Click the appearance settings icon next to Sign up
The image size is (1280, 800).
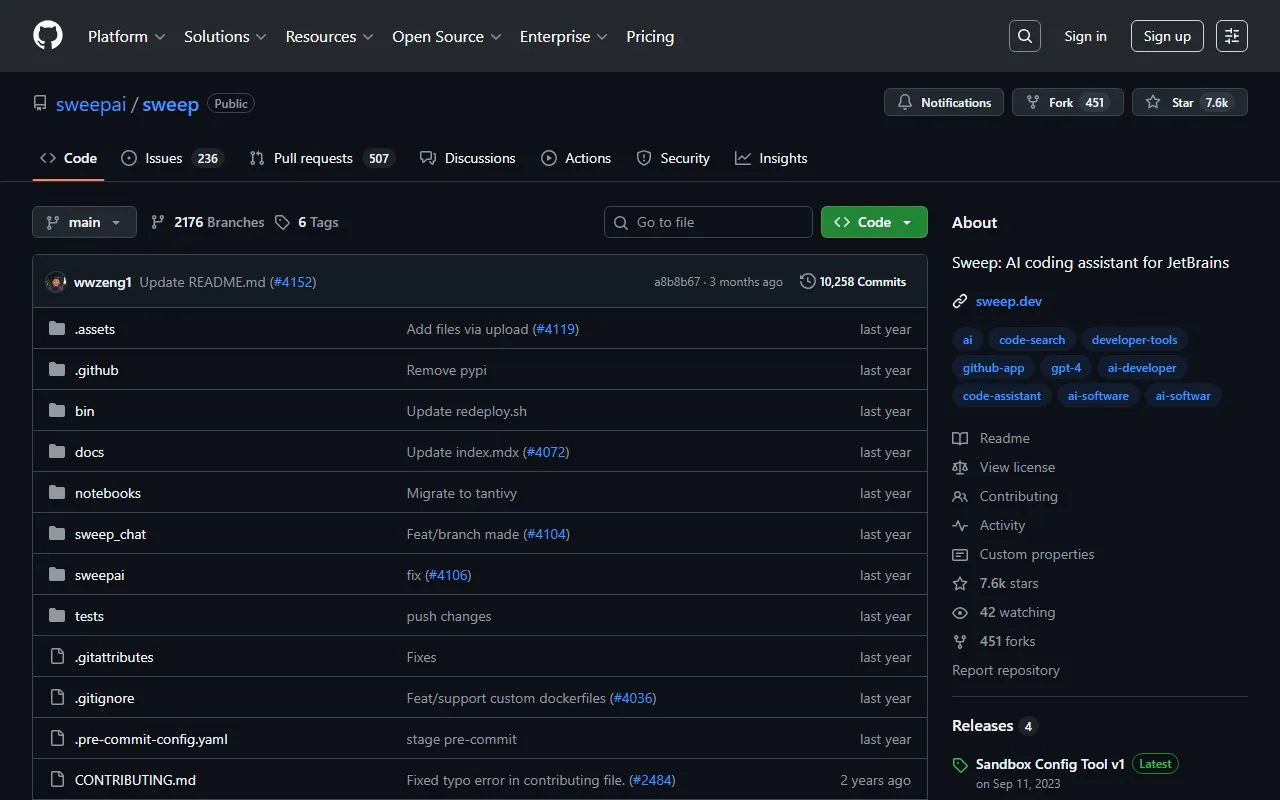(x=1232, y=36)
